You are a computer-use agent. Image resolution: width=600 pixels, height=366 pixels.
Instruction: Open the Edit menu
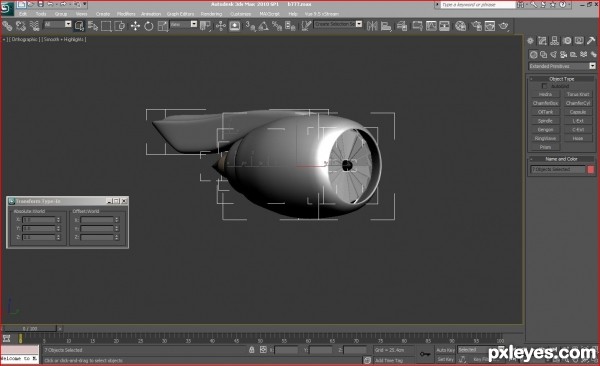click(x=23, y=14)
